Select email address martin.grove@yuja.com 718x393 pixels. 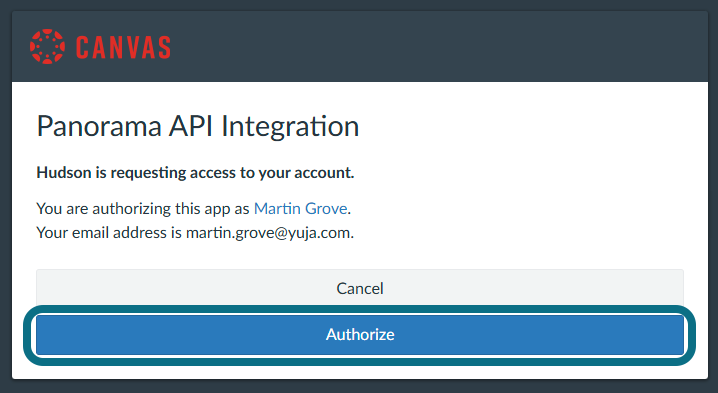[268, 233]
